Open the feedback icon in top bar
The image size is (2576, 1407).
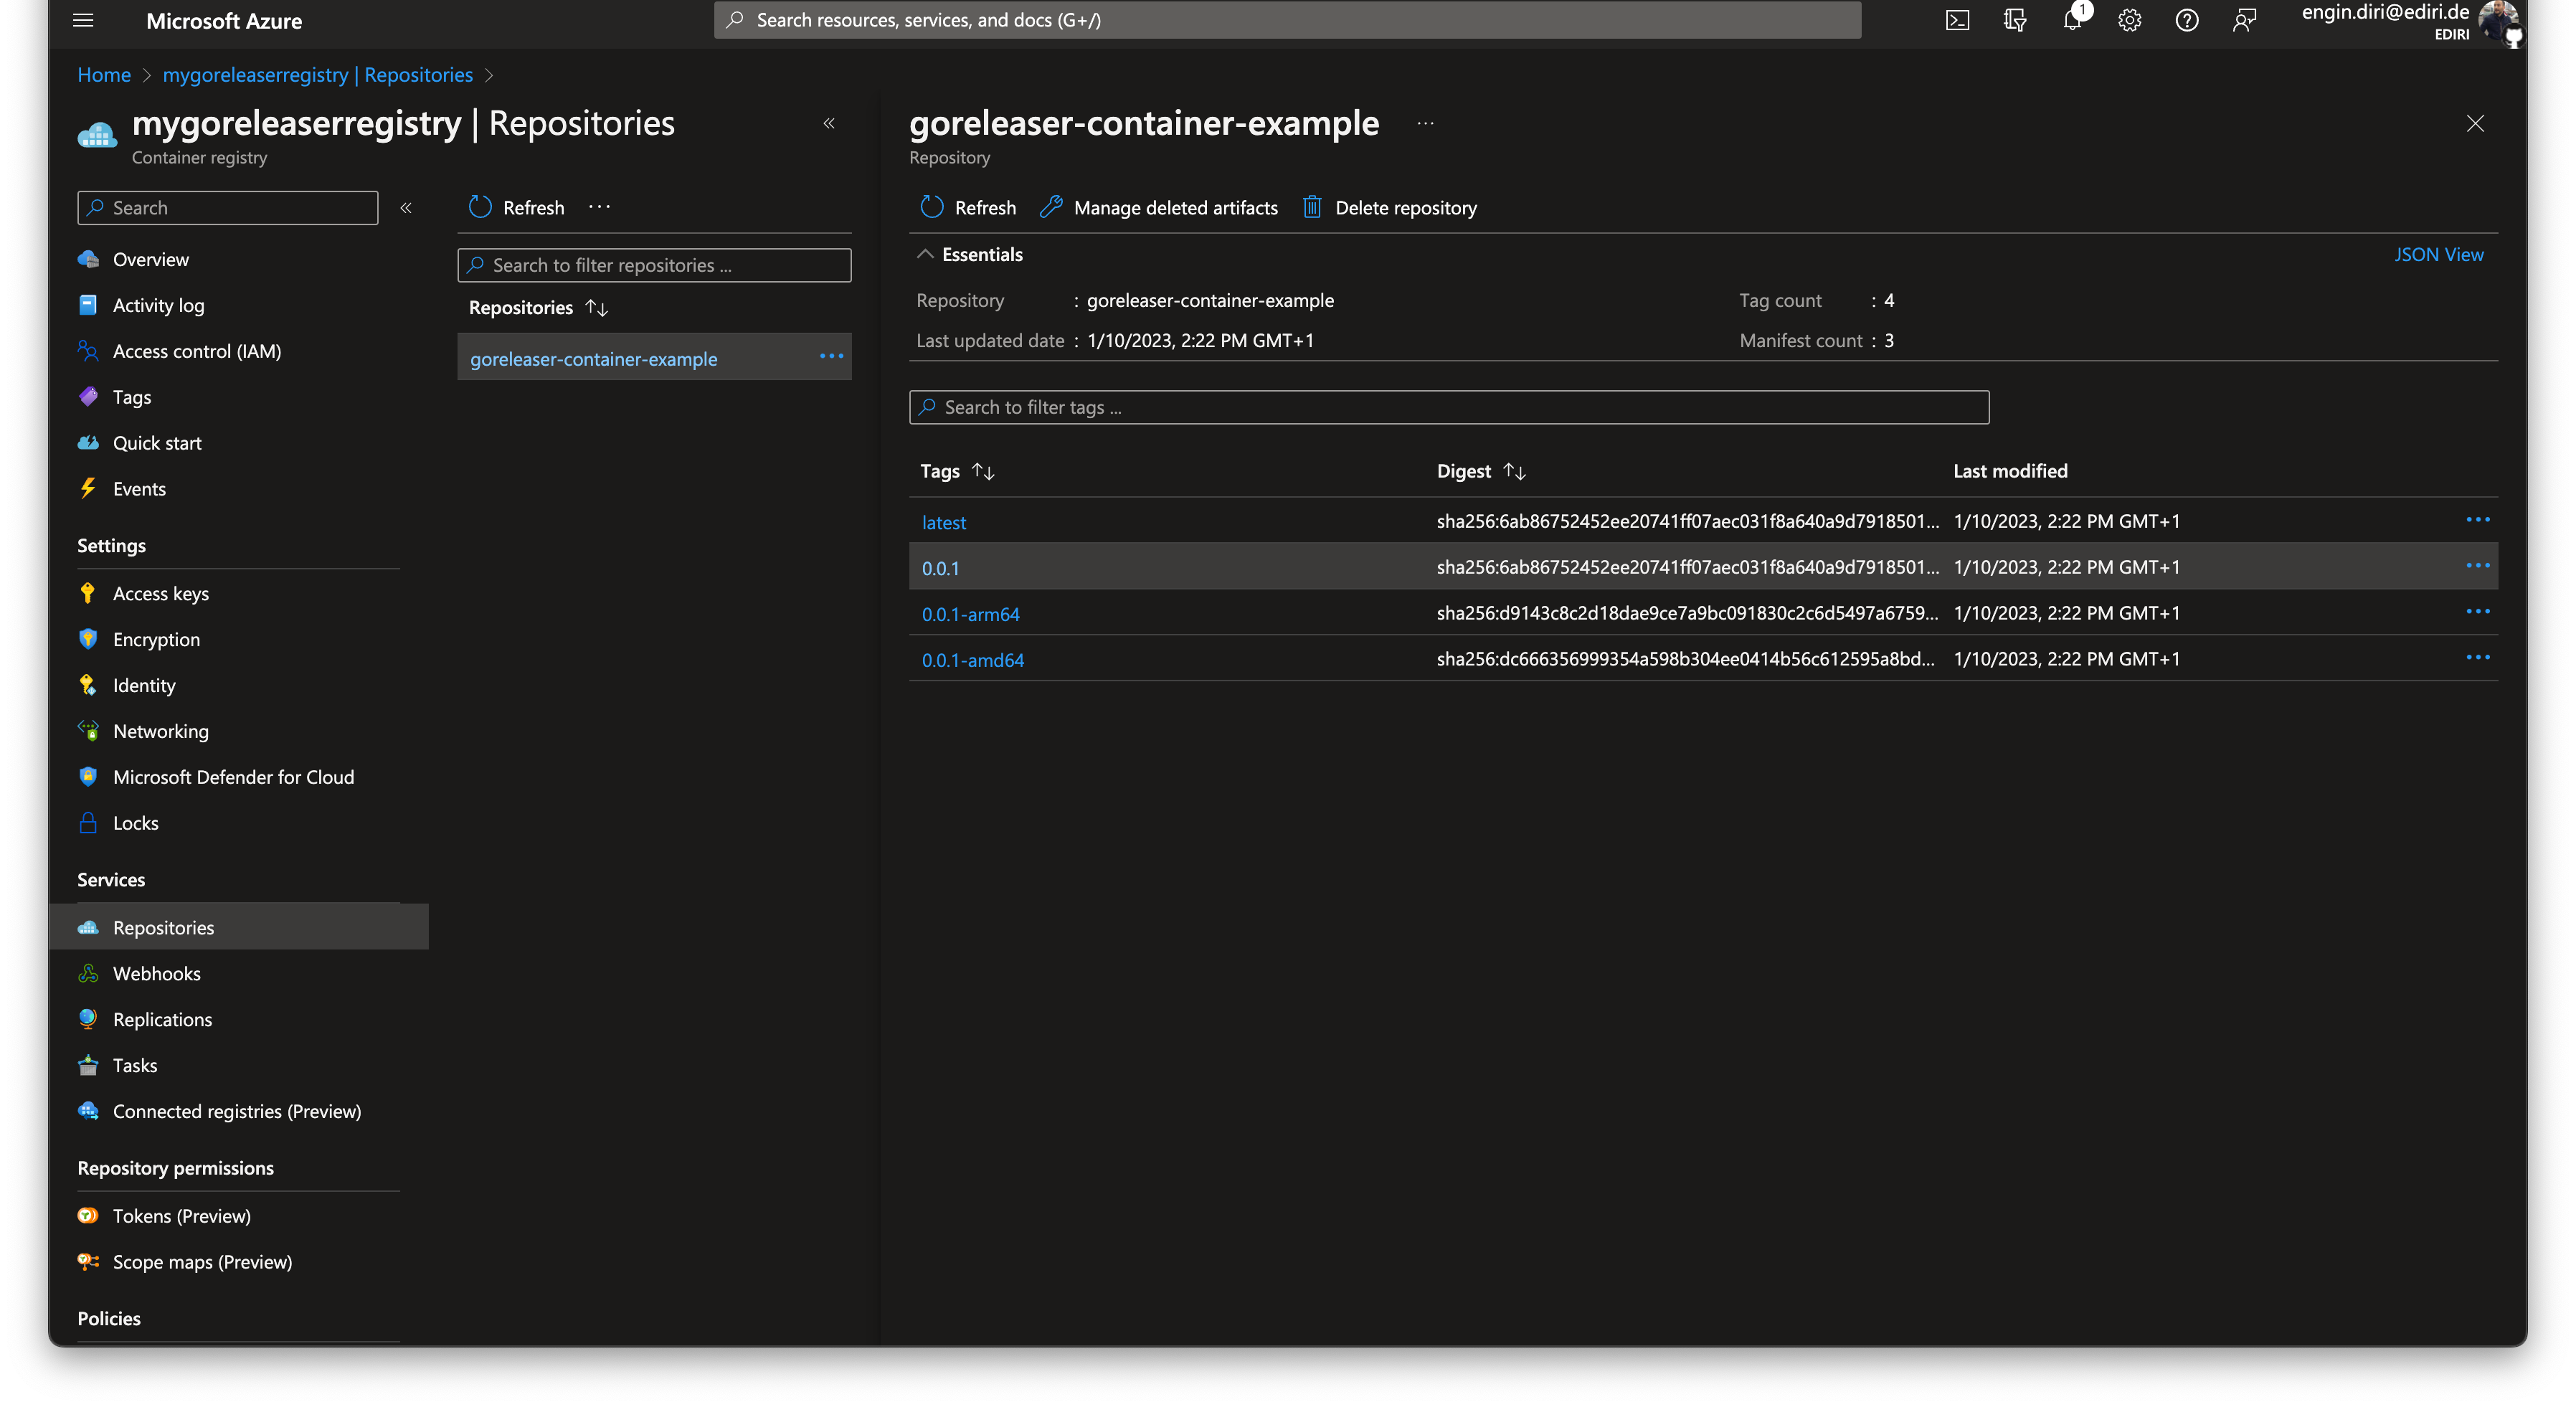pos(2244,20)
